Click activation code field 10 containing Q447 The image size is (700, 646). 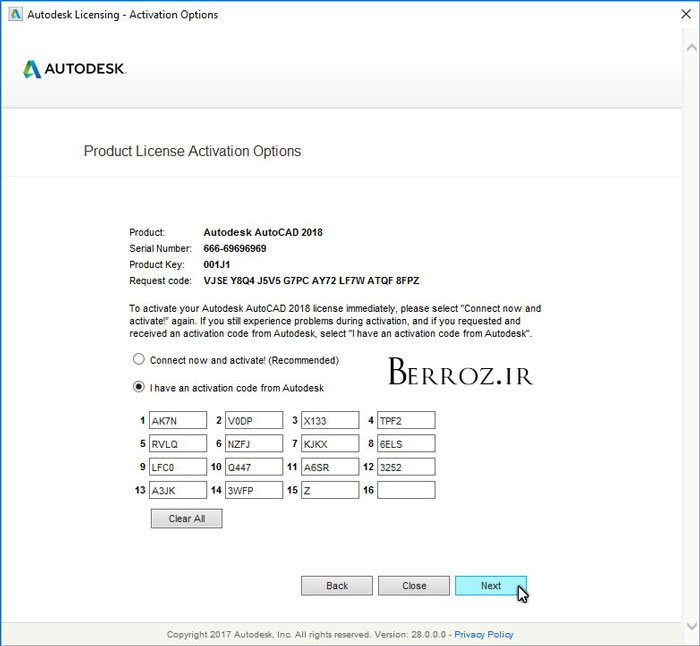(x=254, y=467)
